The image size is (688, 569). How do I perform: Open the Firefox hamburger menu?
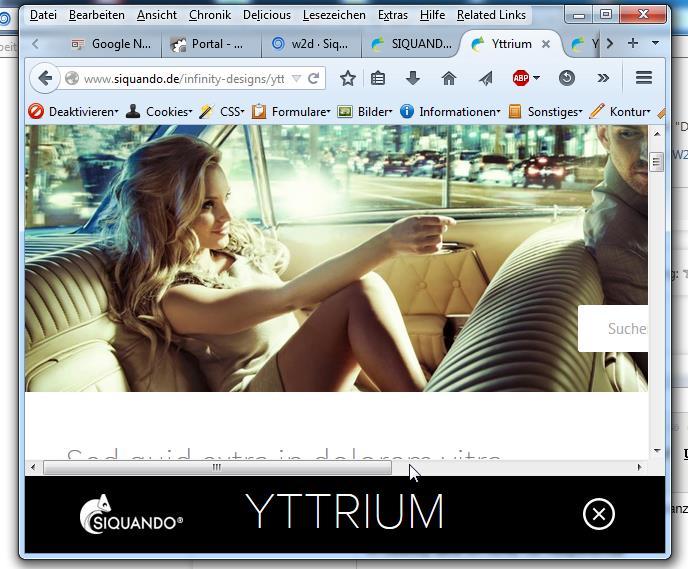coord(644,78)
